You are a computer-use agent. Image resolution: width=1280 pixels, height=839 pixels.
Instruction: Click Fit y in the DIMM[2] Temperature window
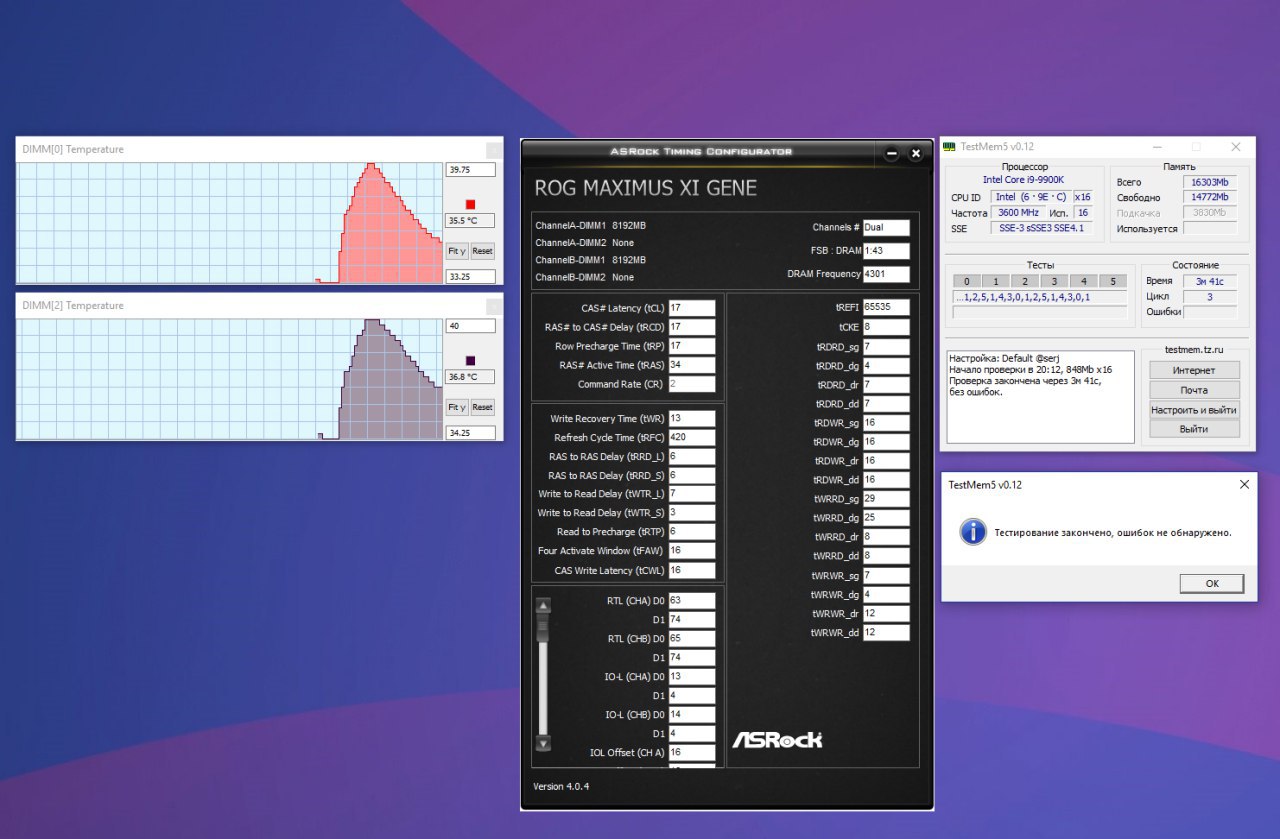[x=457, y=407]
